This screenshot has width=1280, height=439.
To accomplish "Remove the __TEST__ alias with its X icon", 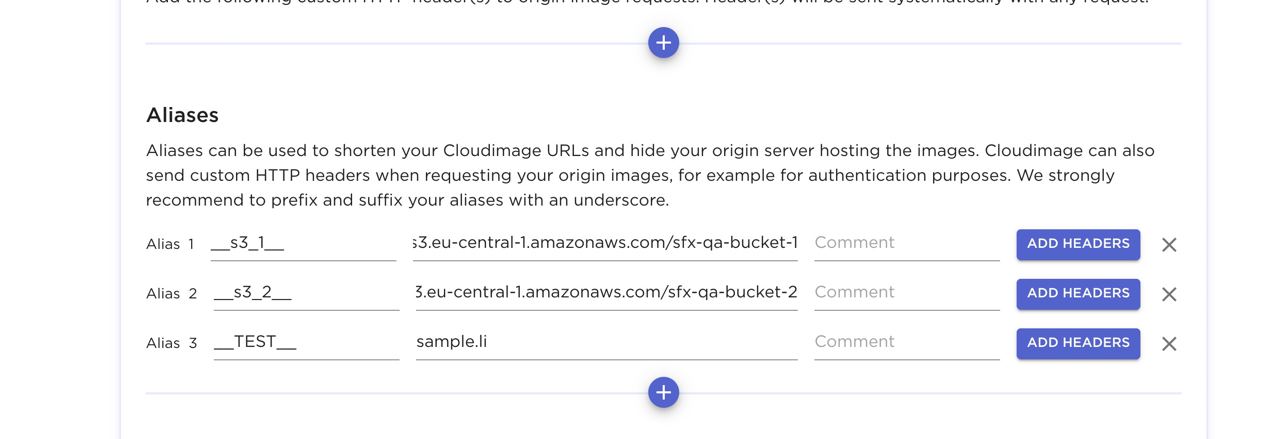I will click(1168, 344).
